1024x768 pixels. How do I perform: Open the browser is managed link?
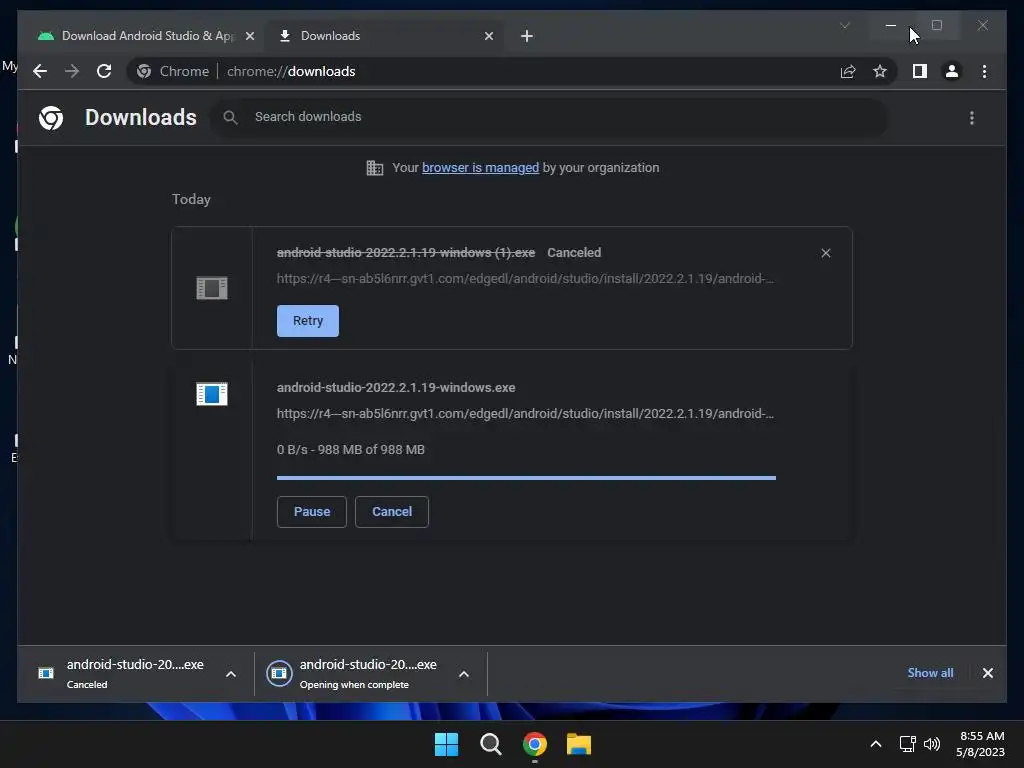tap(480, 167)
